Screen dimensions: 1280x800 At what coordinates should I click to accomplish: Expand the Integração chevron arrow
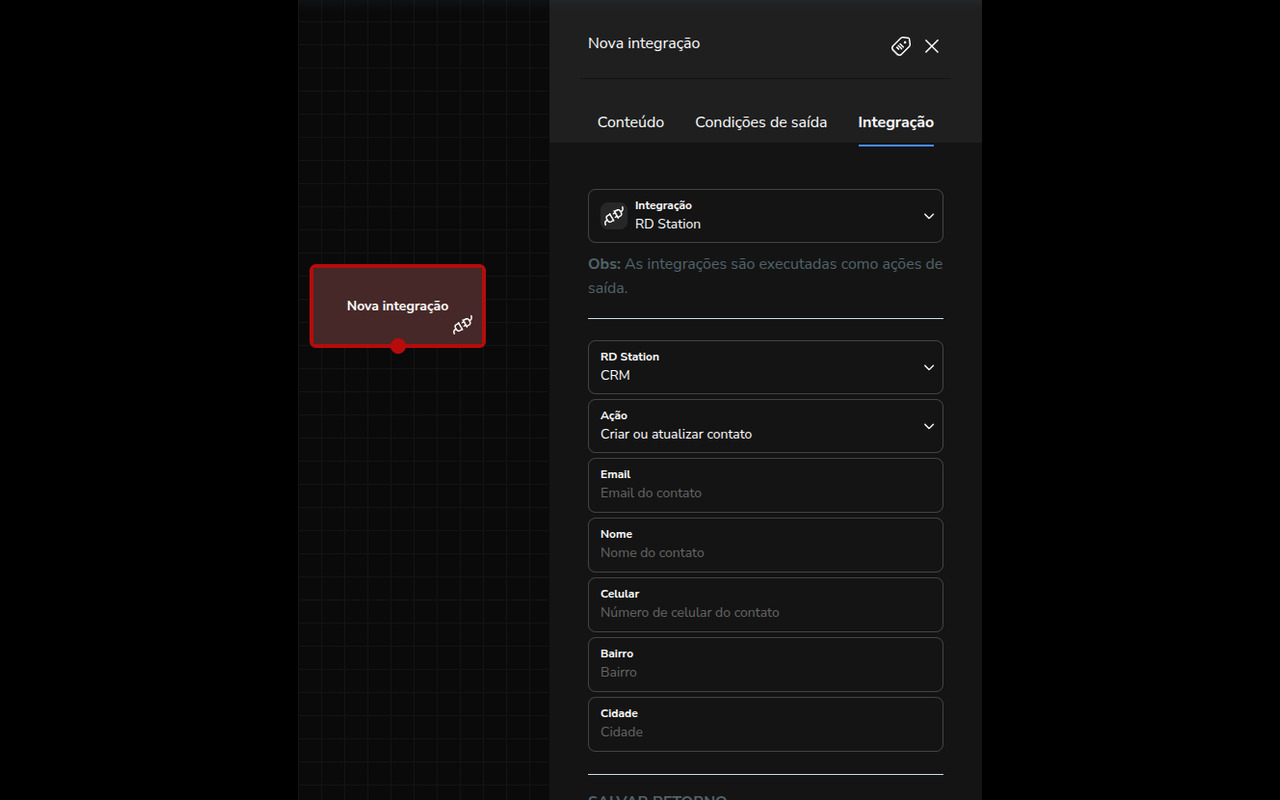(928, 216)
